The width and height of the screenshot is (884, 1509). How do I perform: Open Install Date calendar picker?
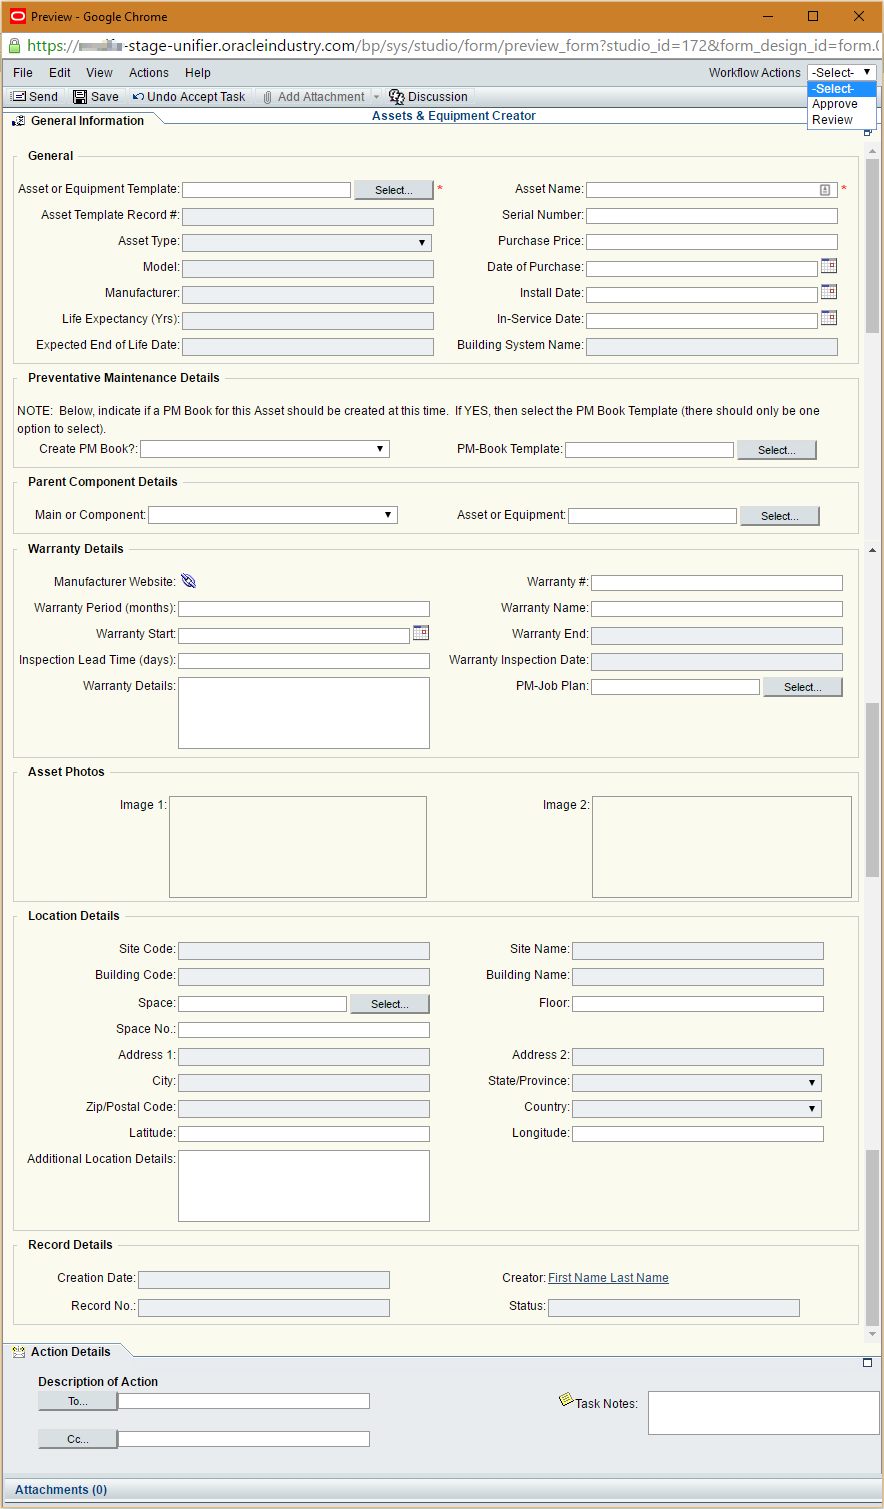(x=828, y=292)
